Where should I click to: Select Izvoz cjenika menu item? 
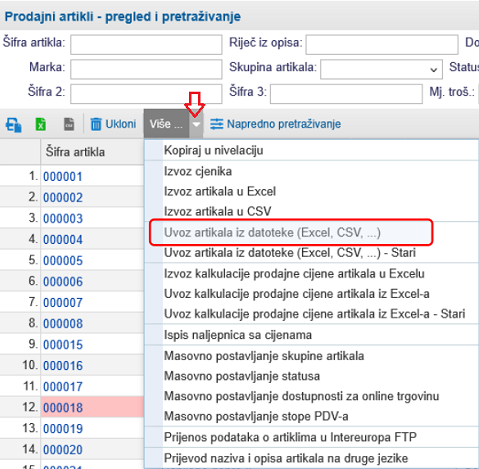pos(311,171)
